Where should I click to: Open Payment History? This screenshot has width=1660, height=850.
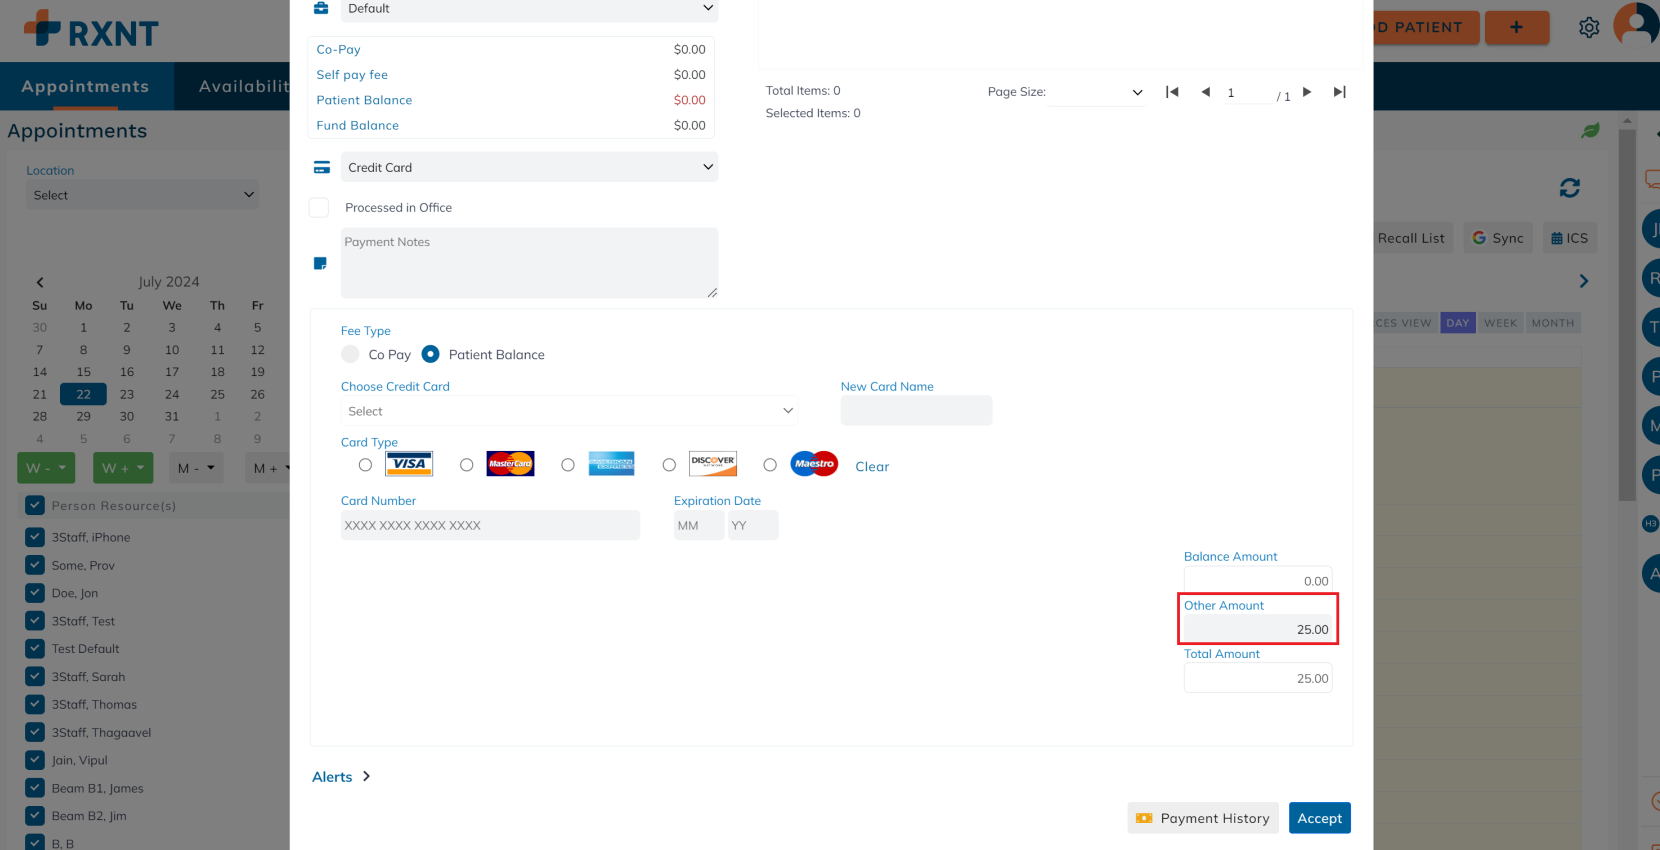(x=1203, y=818)
